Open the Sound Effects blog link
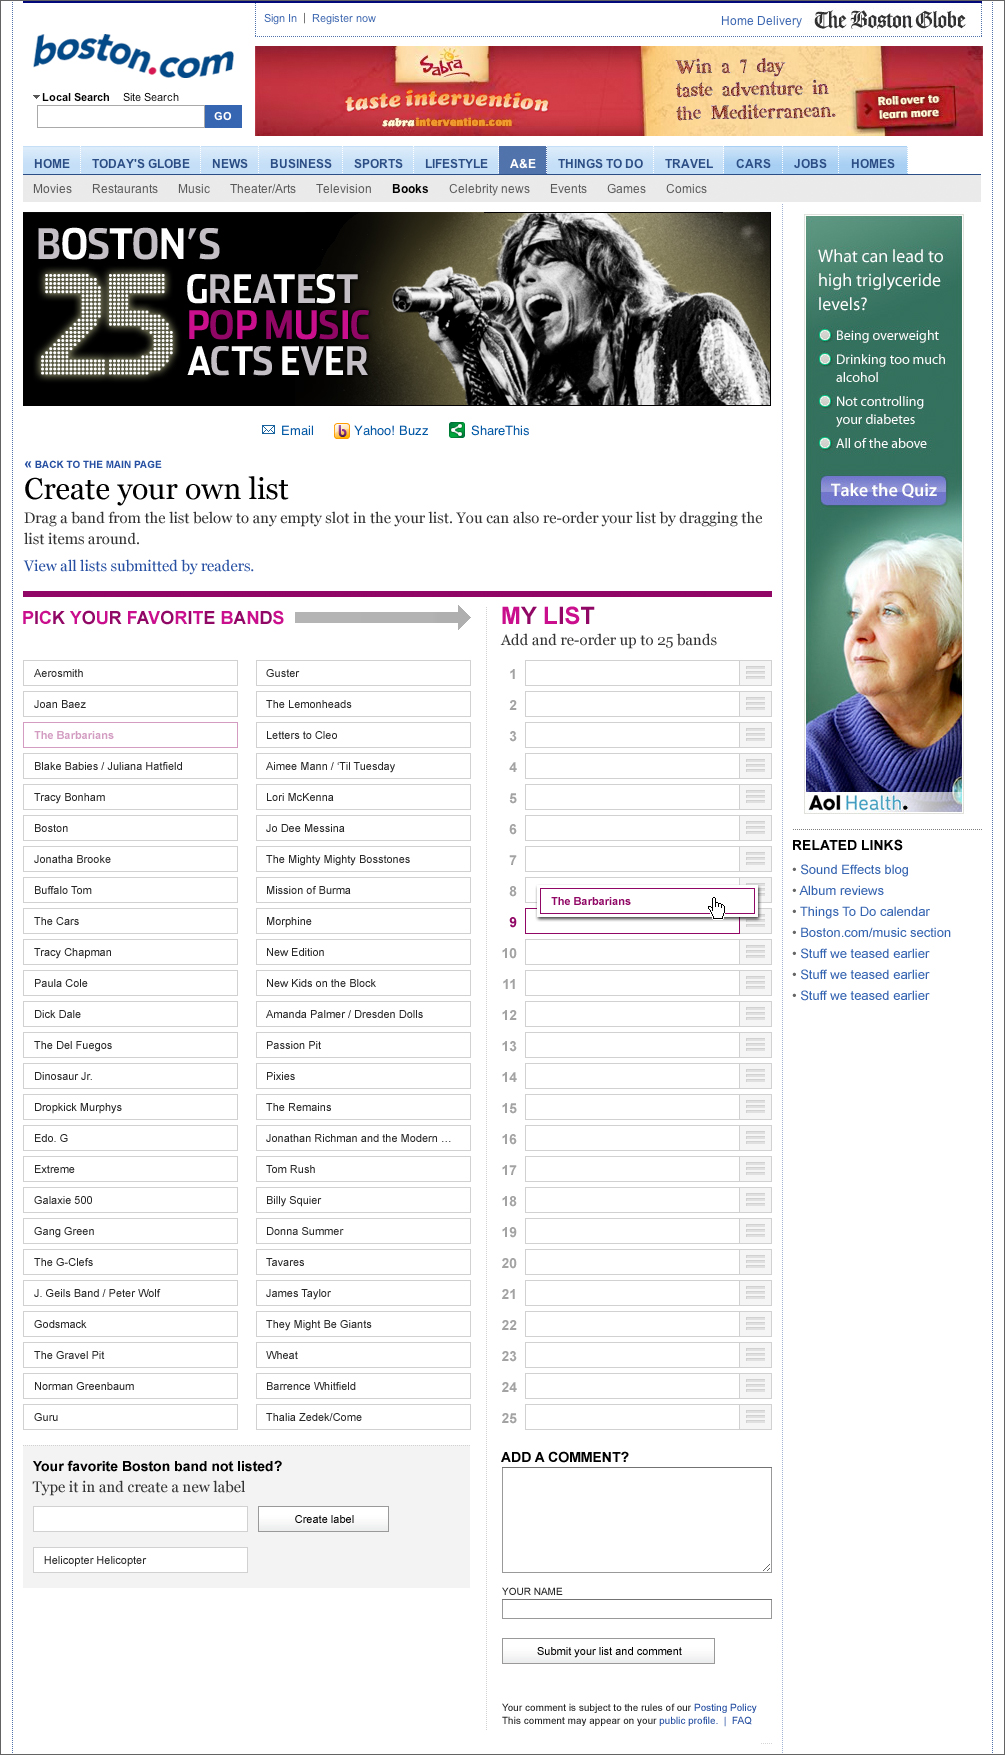Image resolution: width=1005 pixels, height=1755 pixels. tap(854, 870)
